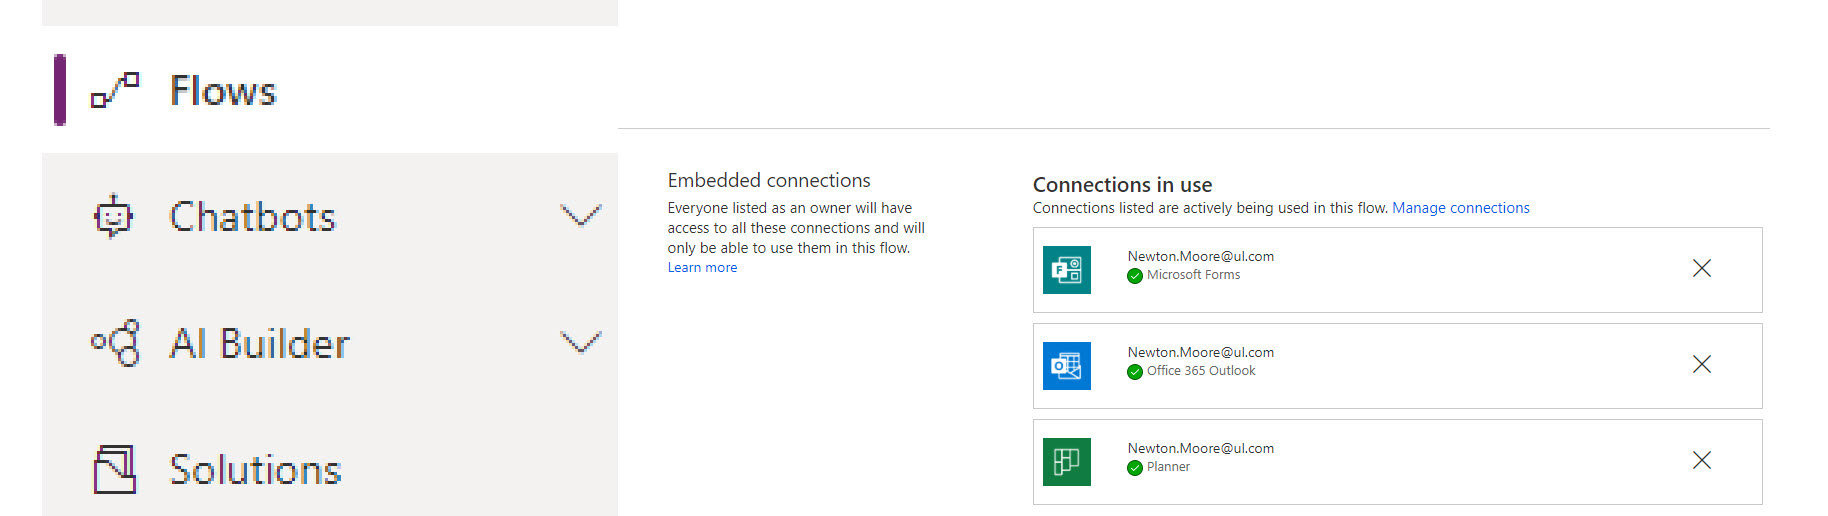Remove the Office 365 Outlook connection
The image size is (1828, 516).
[1702, 364]
